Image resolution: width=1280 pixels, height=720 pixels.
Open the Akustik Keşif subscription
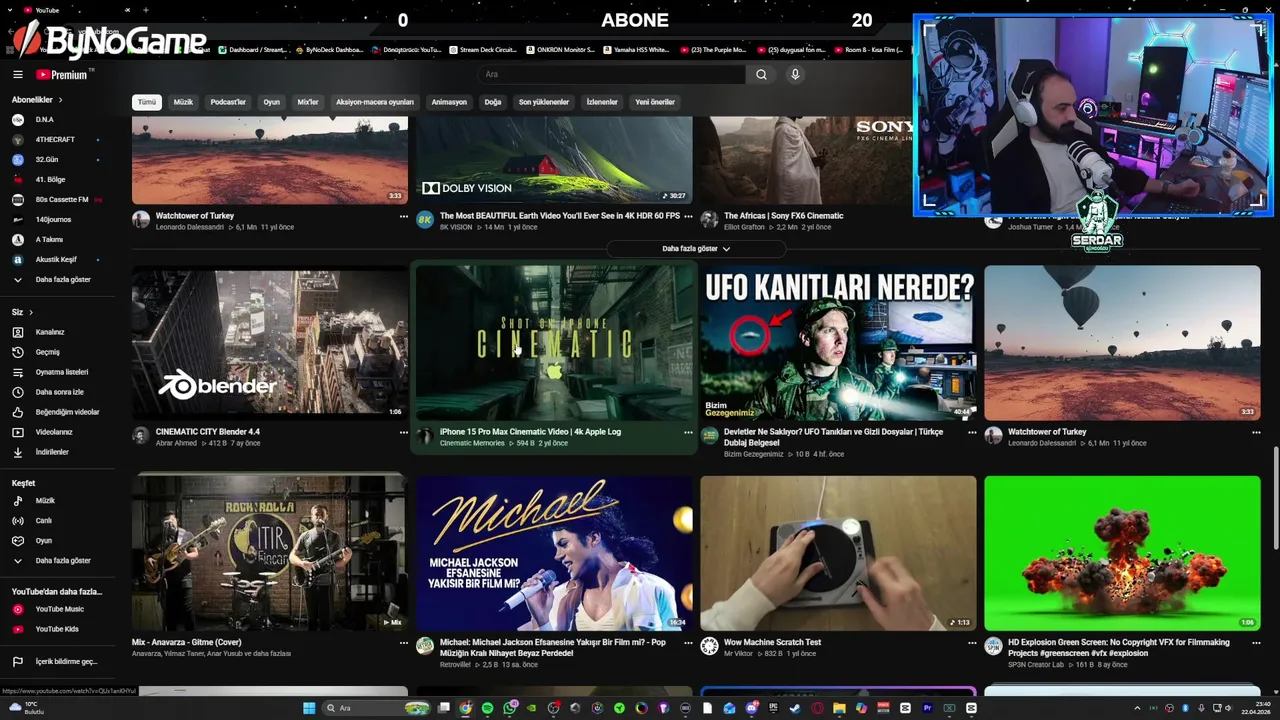[57, 259]
